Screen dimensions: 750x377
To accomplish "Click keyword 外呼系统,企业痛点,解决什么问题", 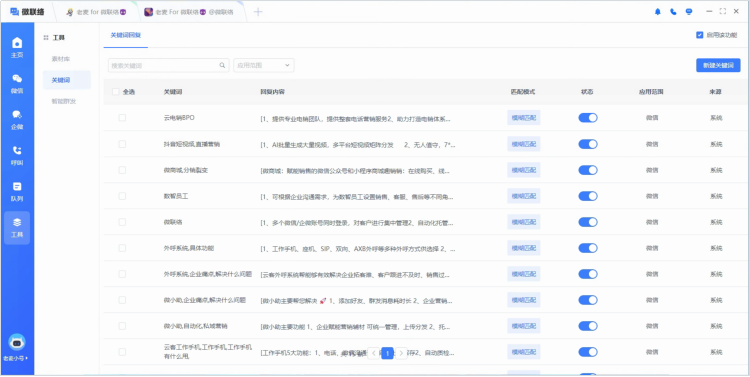I will tap(208, 274).
